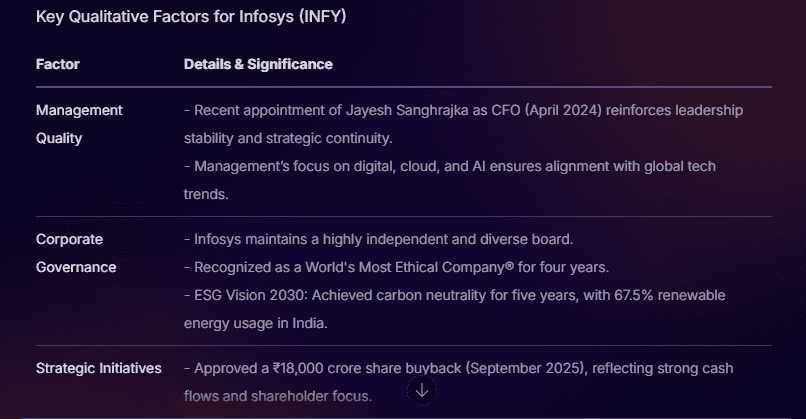Screen dimensions: 806x419
Task: Click the ₹18,000 crore share buyback line
Action: click(x=459, y=382)
